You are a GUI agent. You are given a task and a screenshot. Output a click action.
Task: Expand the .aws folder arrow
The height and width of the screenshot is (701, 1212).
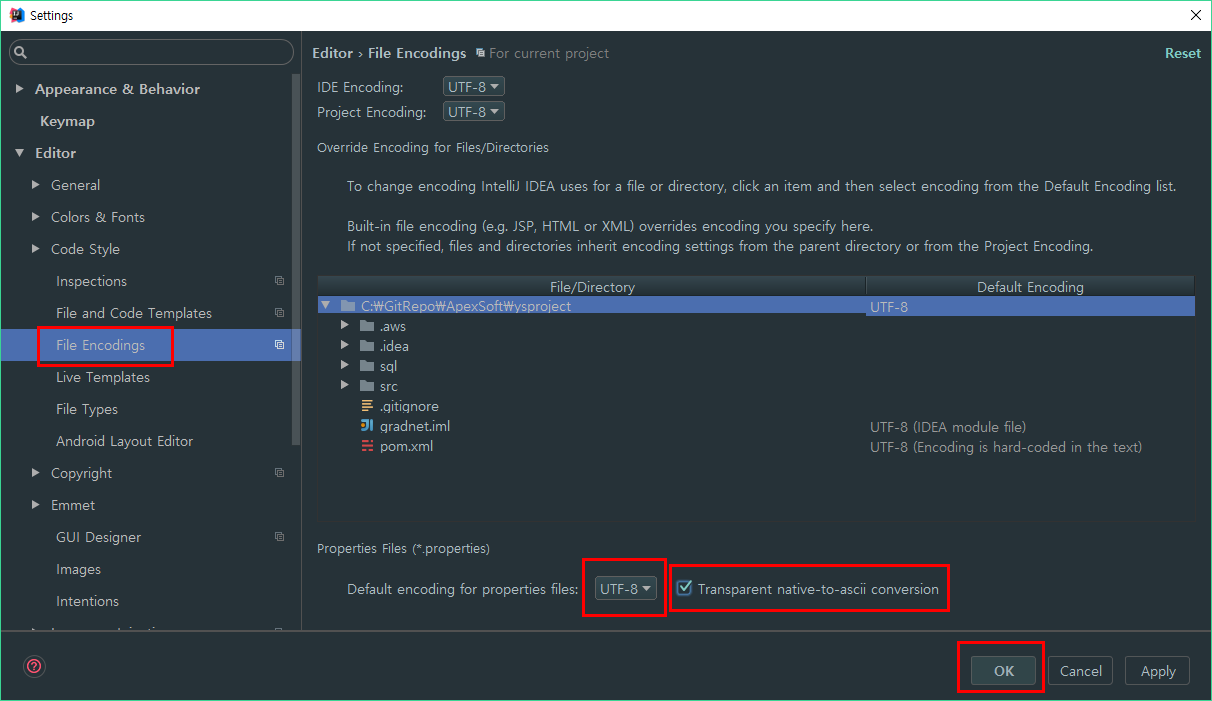point(345,326)
